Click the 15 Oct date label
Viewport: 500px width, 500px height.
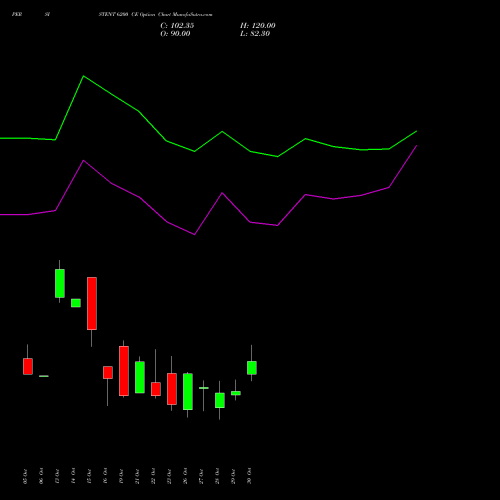point(89,476)
